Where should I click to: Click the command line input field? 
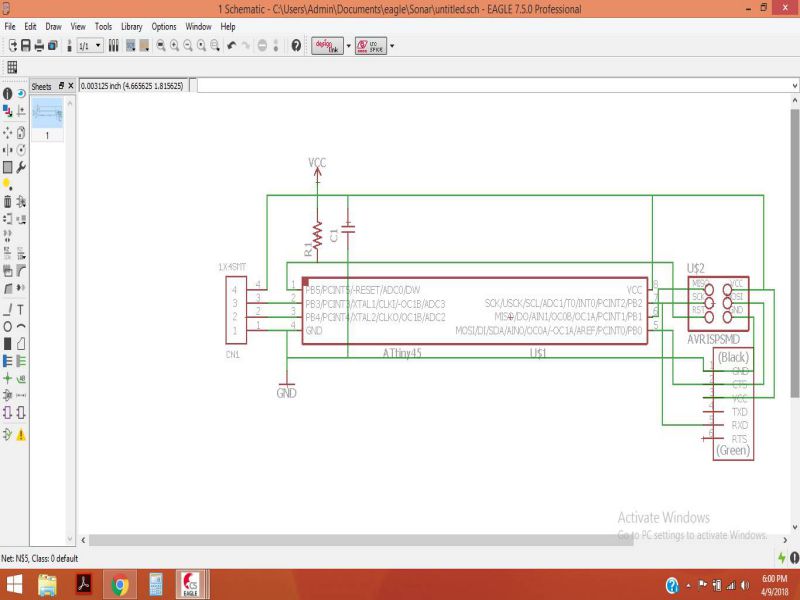coord(490,86)
